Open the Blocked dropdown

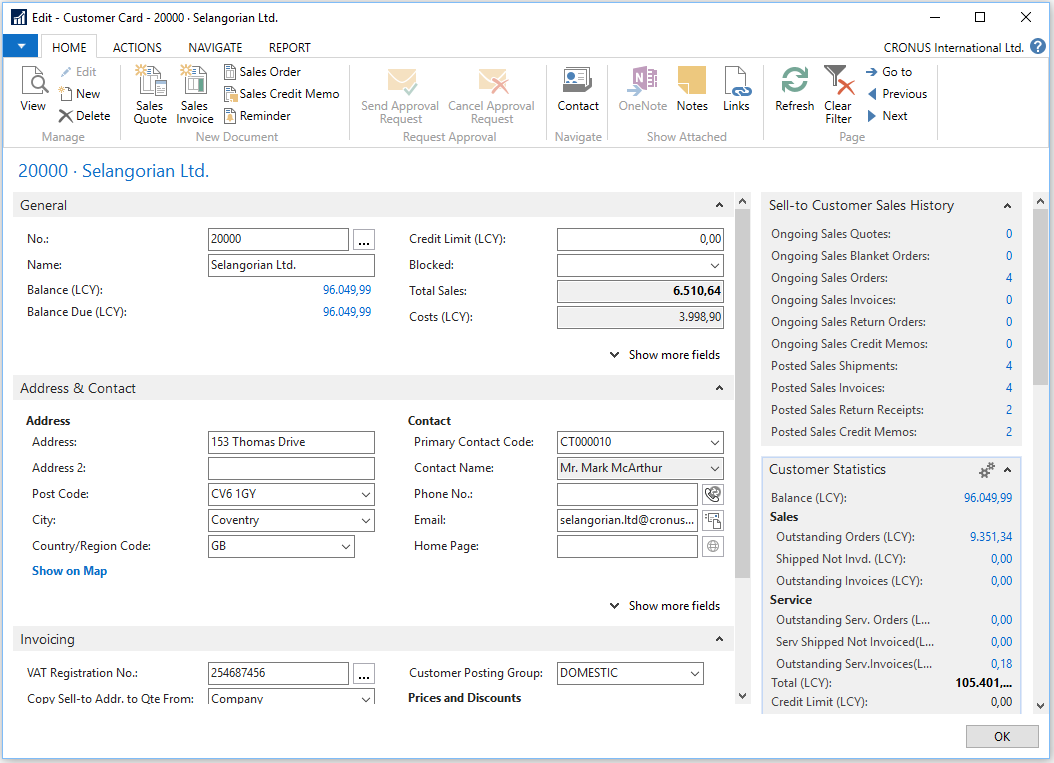tap(715, 266)
